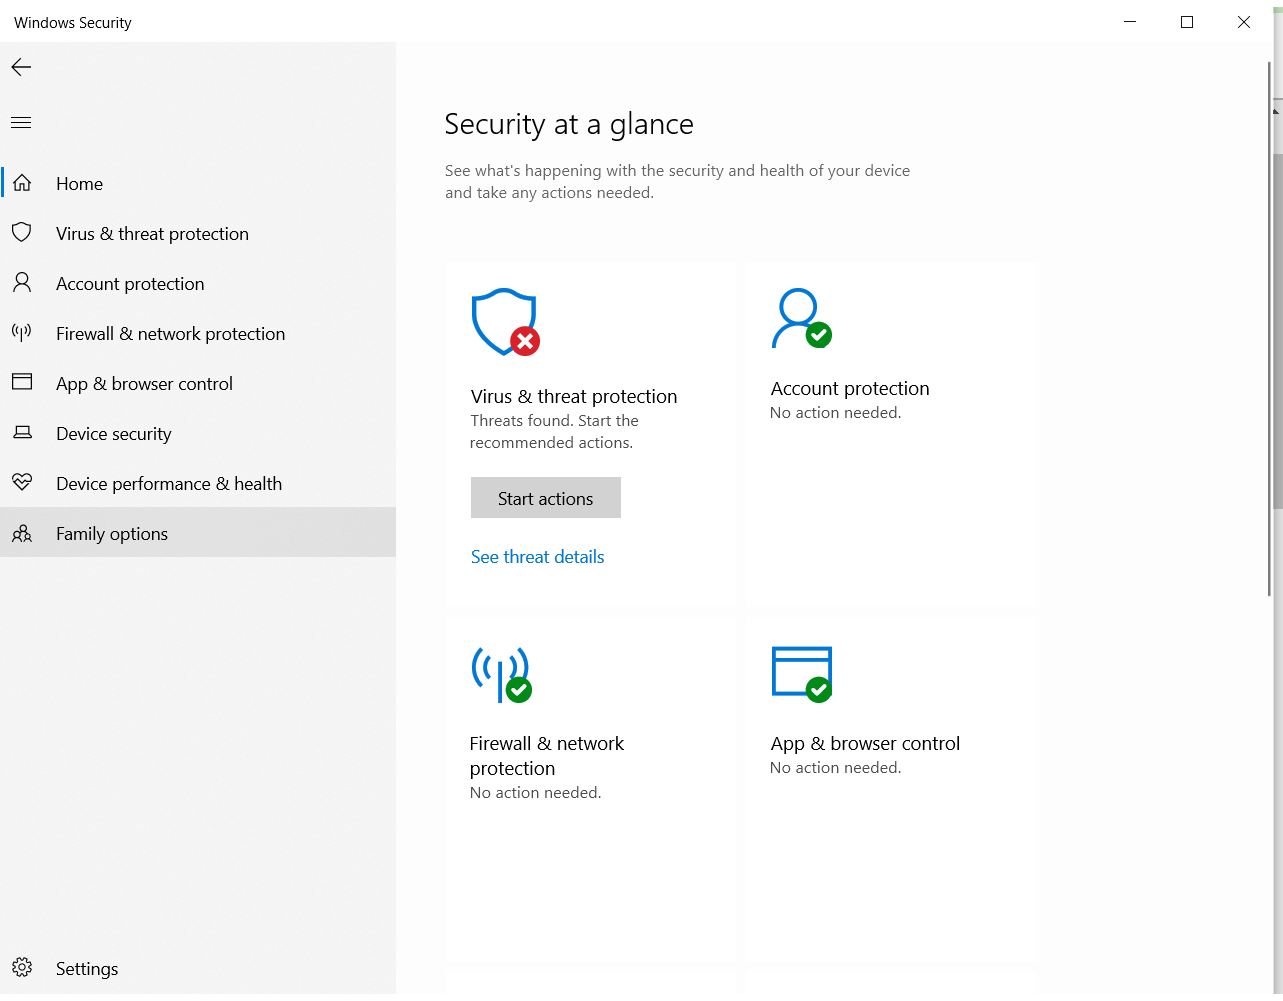Click Virus & threat protection card title
Image resolution: width=1283 pixels, height=1001 pixels.
click(x=574, y=396)
